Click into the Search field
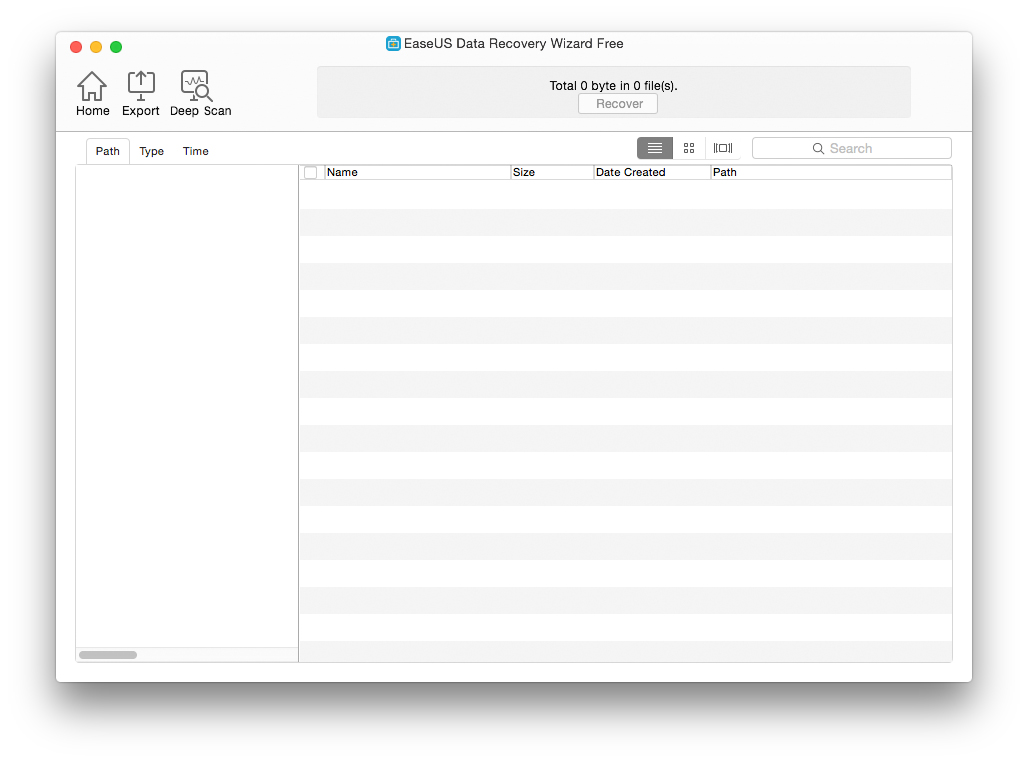Screen dimensions: 1028x762 (x=852, y=148)
